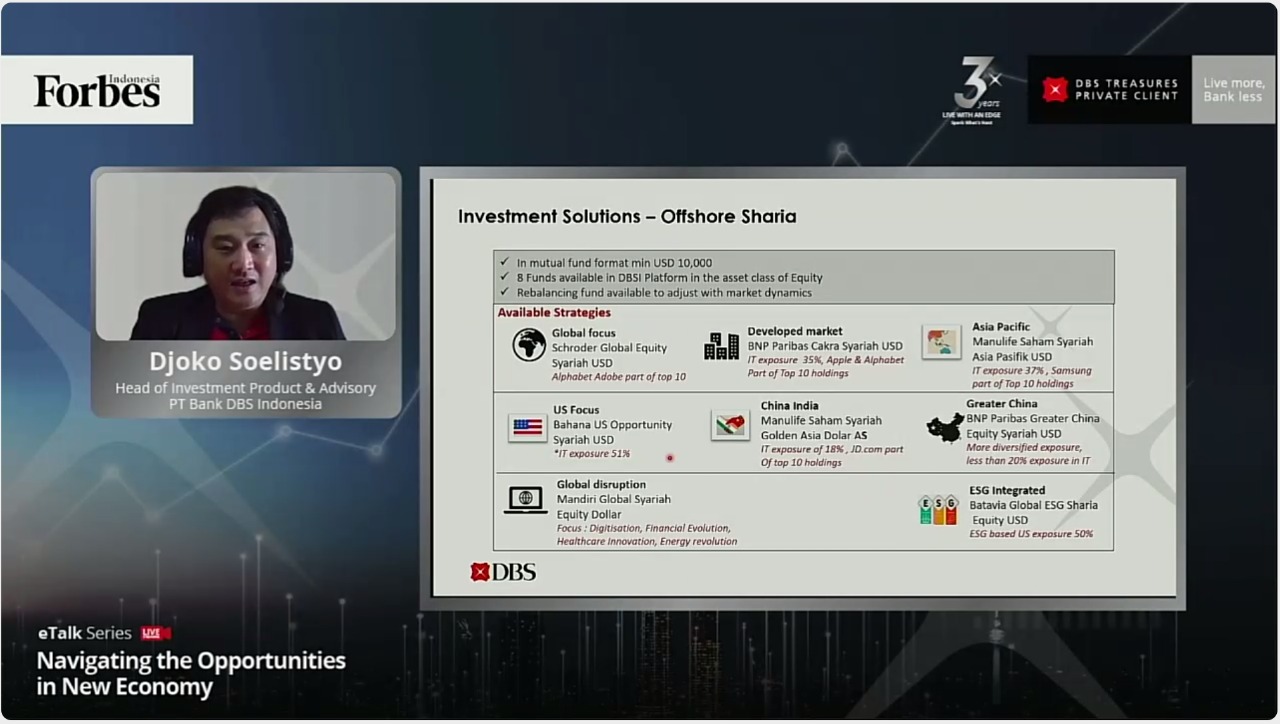Screen dimensions: 1280x724
Task: Click 'Mandiri Global Syariah Equity Dollar' fund name
Action: [614, 507]
